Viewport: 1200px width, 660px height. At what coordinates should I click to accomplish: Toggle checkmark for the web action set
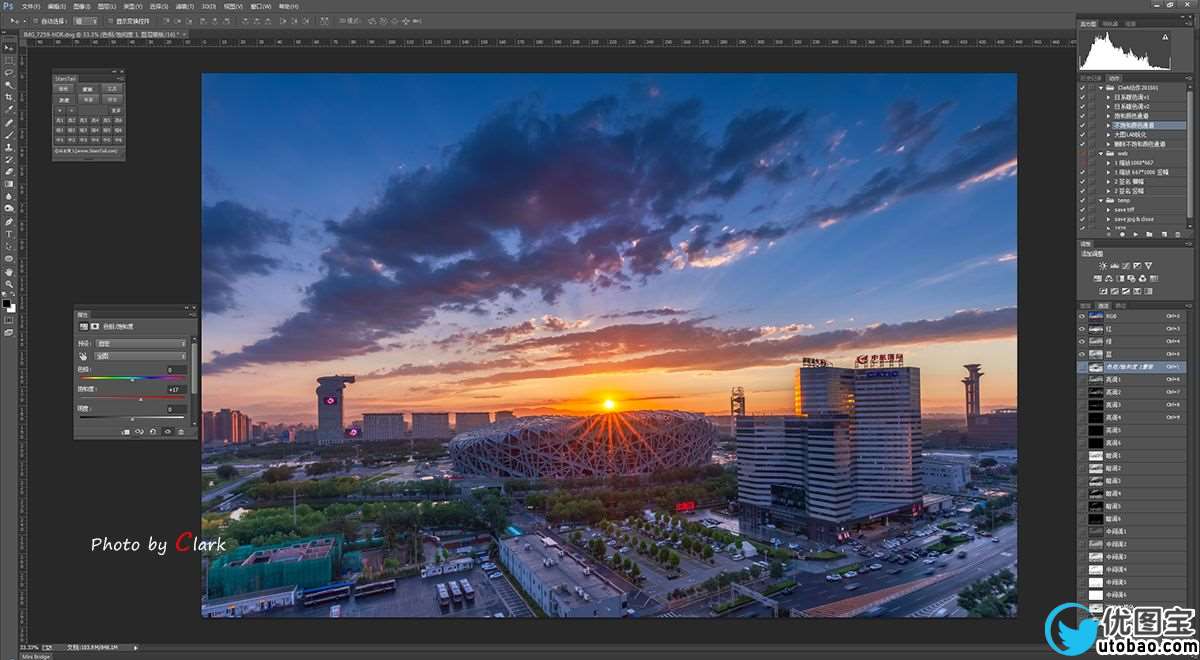[1082, 153]
